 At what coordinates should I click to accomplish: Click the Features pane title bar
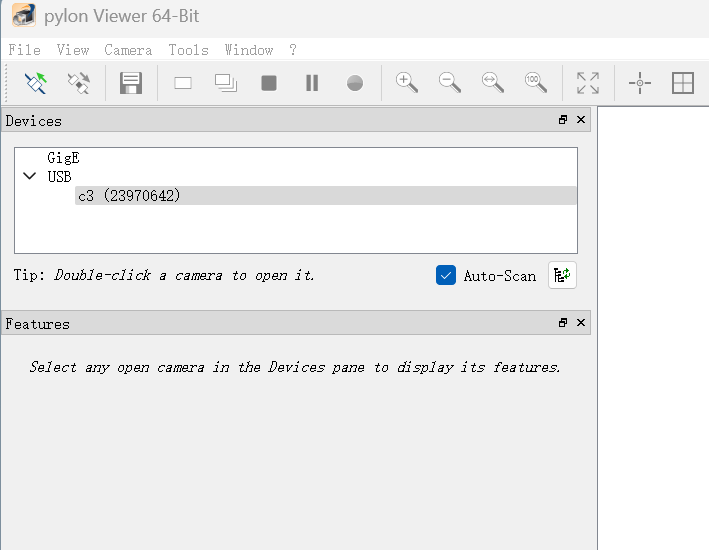click(x=296, y=323)
